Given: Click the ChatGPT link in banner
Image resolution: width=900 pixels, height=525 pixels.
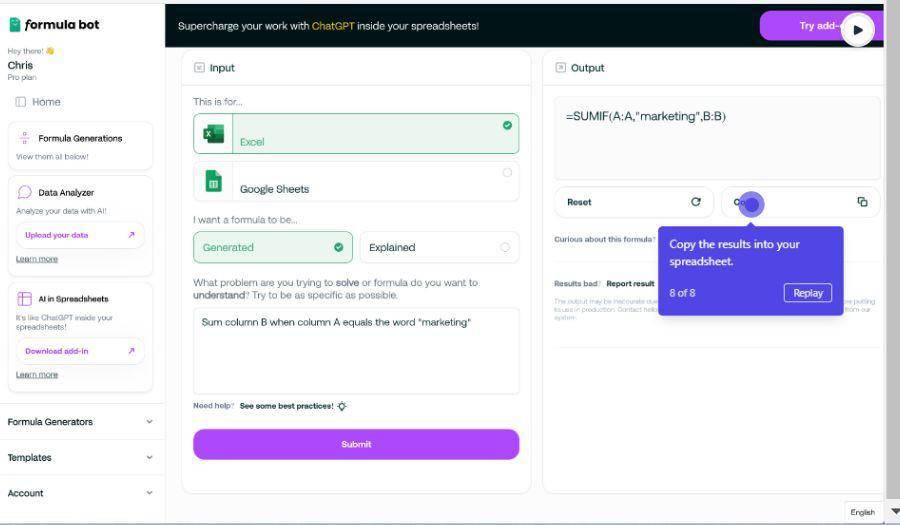Looking at the screenshot, I should (x=333, y=26).
